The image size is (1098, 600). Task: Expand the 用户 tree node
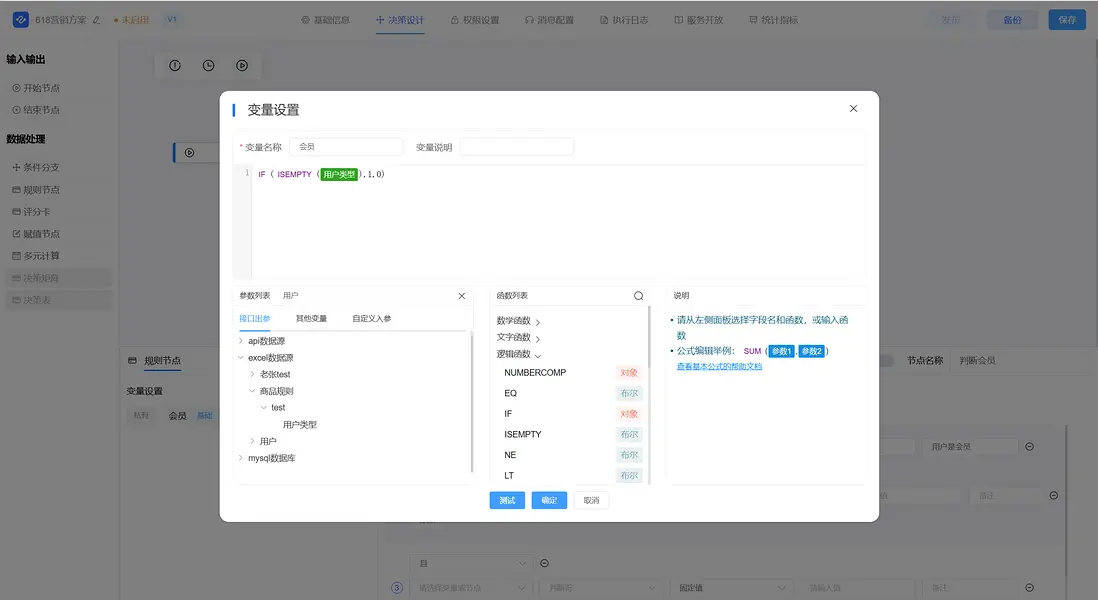[252, 441]
